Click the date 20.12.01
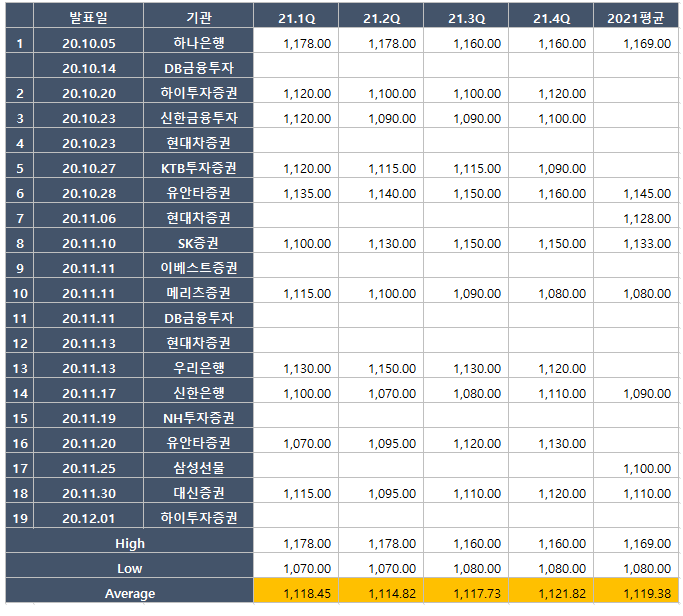 (x=88, y=518)
